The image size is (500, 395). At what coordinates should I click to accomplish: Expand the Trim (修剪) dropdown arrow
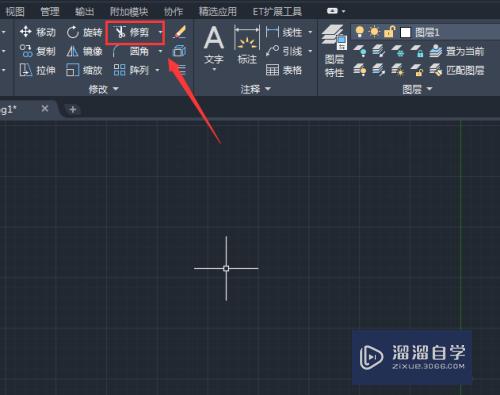click(160, 32)
